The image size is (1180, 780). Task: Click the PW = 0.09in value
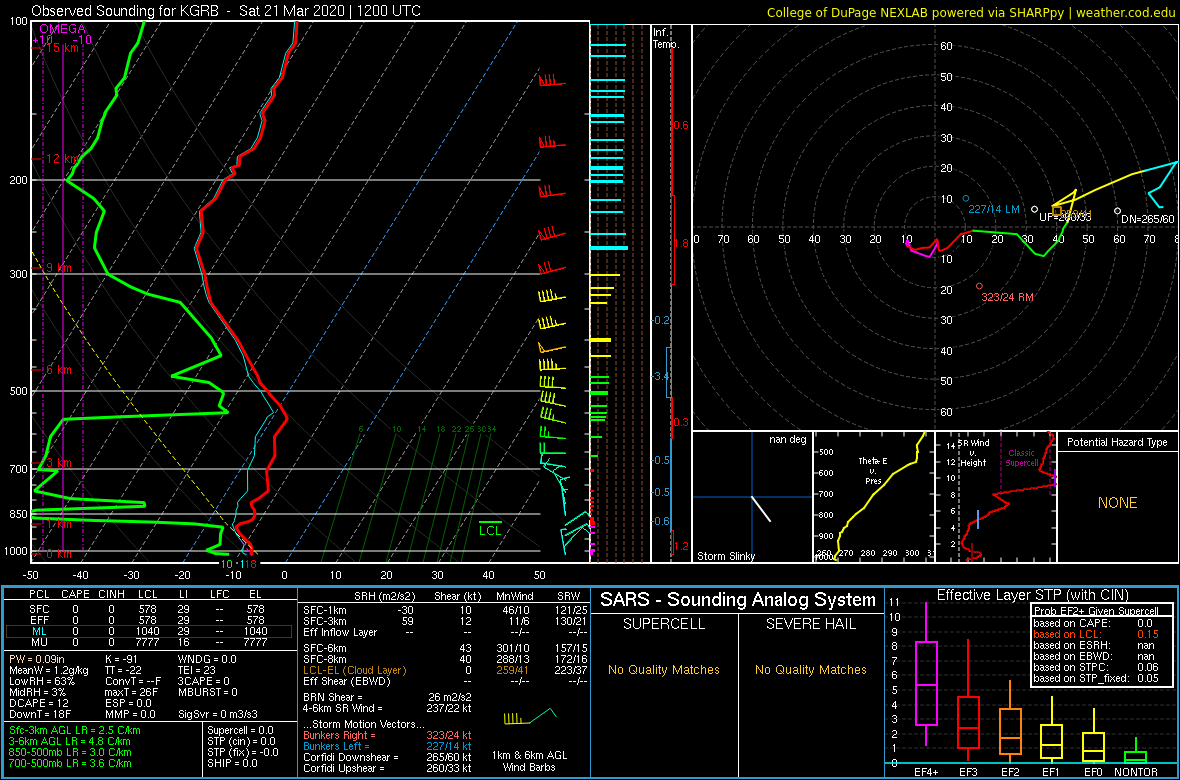39,658
